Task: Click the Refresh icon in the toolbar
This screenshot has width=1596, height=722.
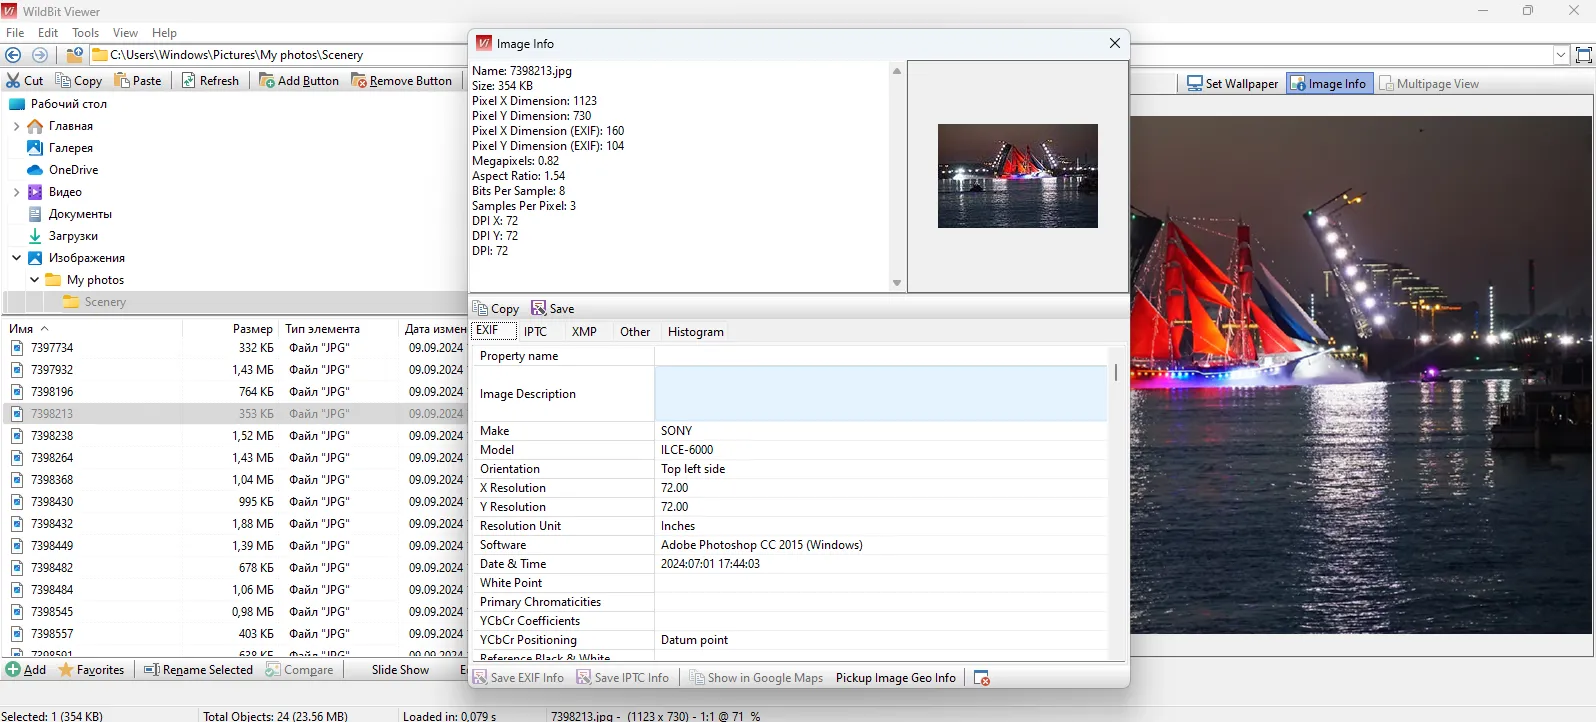Action: pyautogui.click(x=189, y=81)
